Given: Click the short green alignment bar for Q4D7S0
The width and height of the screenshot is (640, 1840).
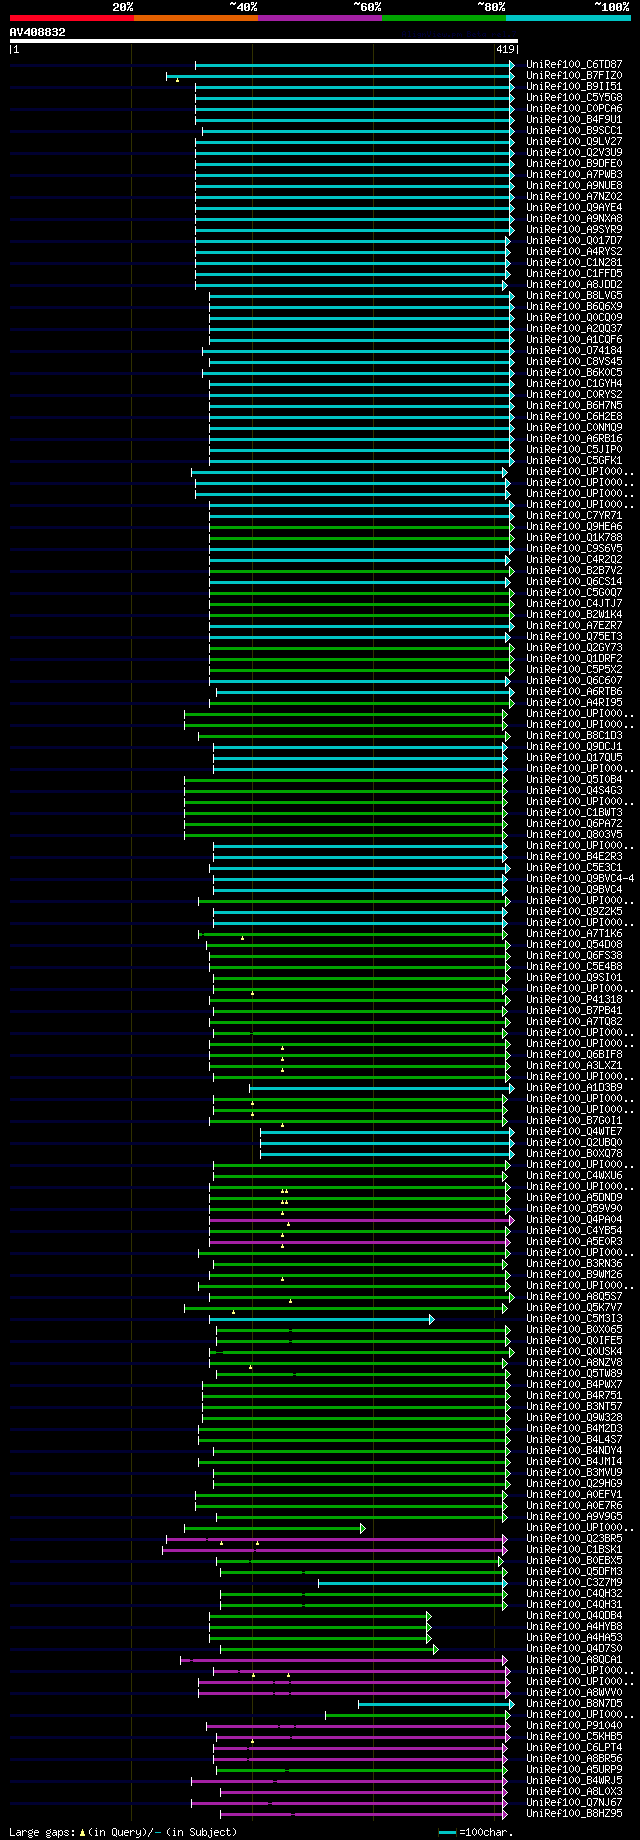Looking at the screenshot, I should pos(329,1649).
